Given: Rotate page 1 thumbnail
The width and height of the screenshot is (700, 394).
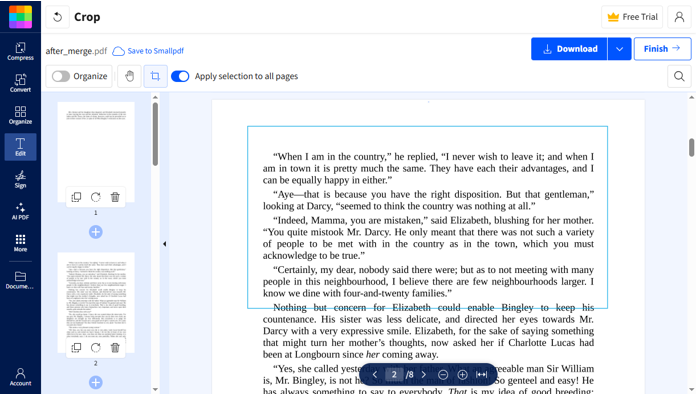Looking at the screenshot, I should coord(96,197).
